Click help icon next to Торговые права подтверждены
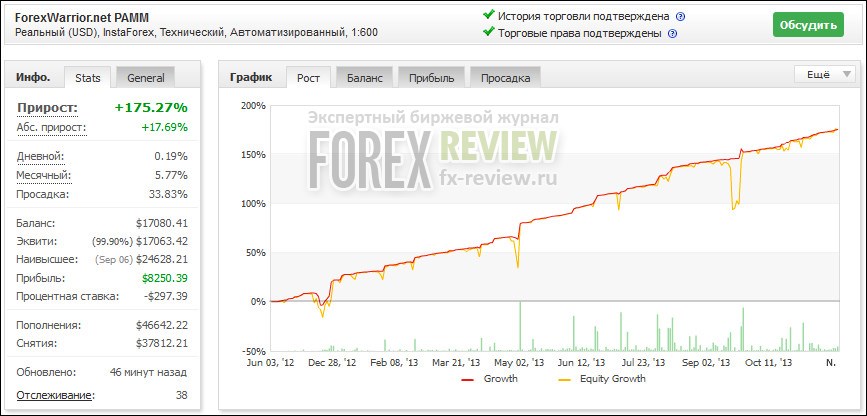Image resolution: width=867 pixels, height=416 pixels. 672,33
